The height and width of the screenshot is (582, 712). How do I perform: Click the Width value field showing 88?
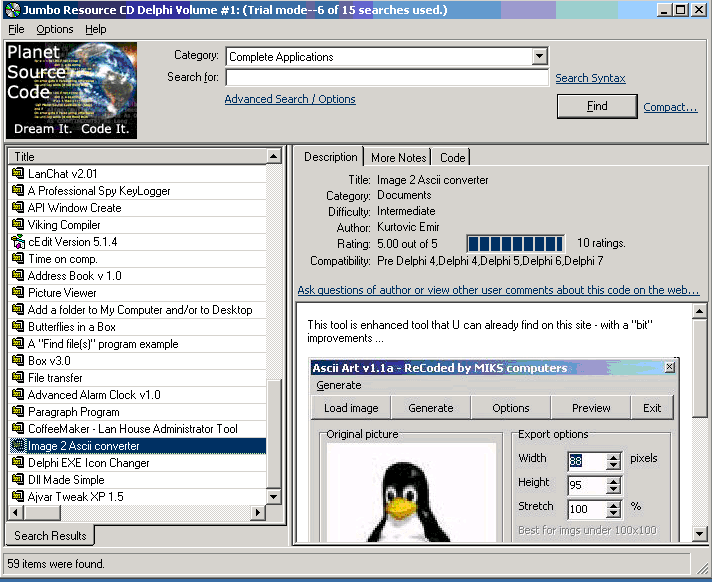(x=587, y=461)
